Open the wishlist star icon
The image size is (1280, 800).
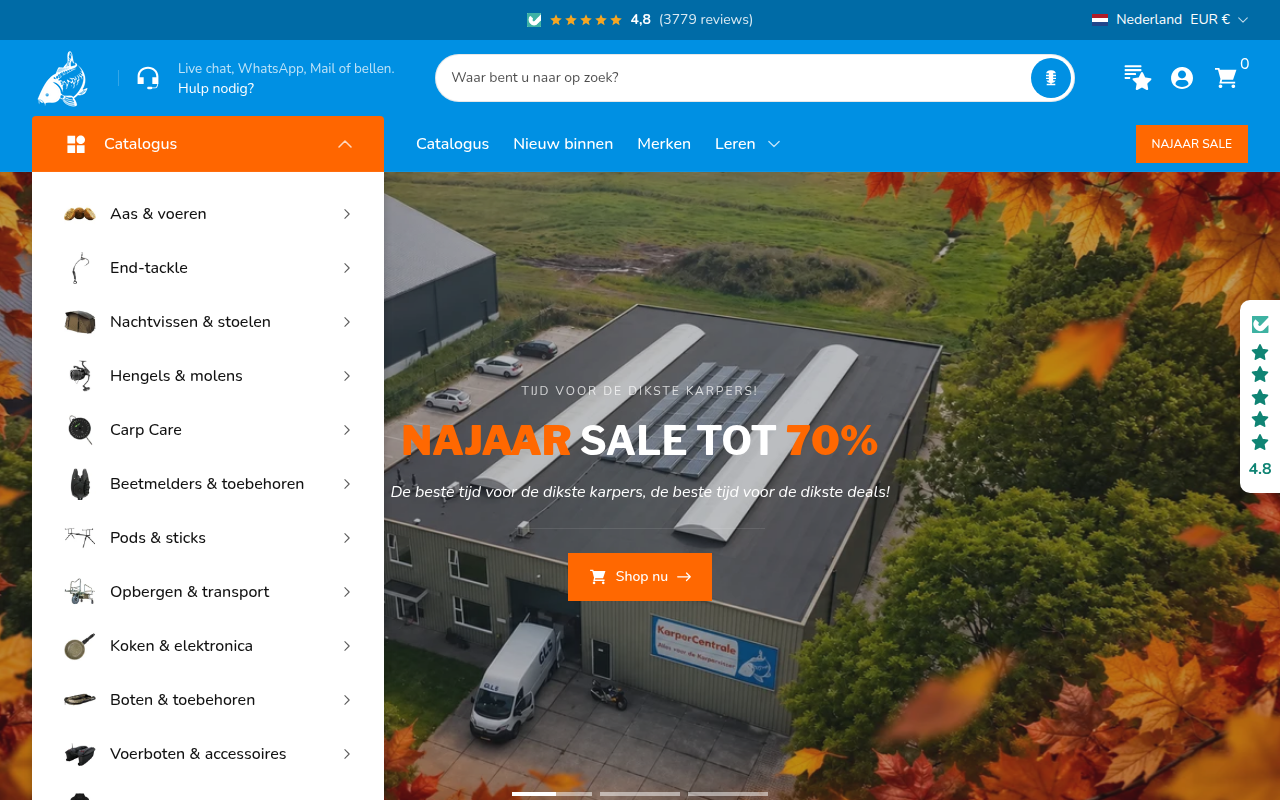pyautogui.click(x=1137, y=78)
